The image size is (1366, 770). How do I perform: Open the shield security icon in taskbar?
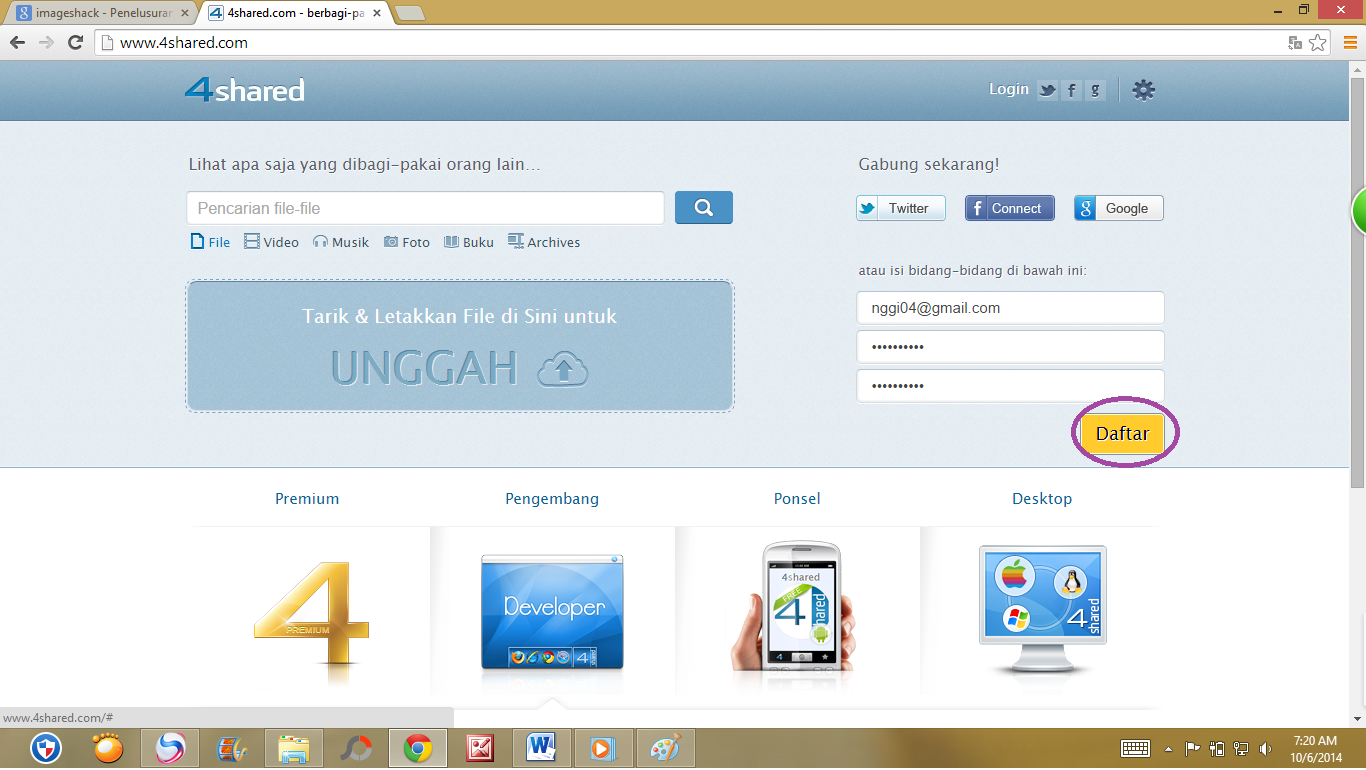coord(46,748)
